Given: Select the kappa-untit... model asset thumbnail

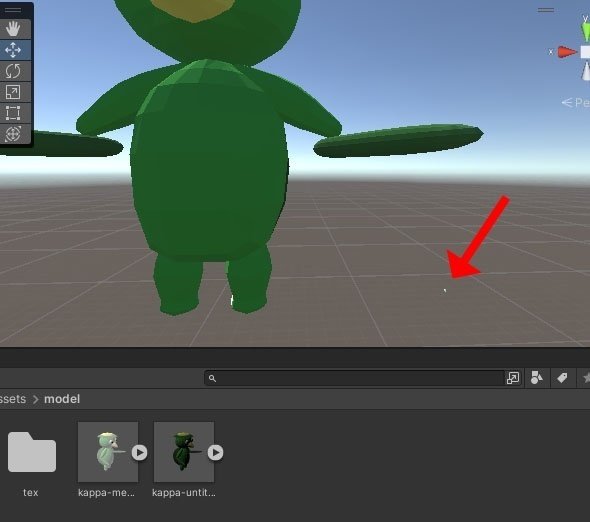Looking at the screenshot, I should tap(184, 452).
